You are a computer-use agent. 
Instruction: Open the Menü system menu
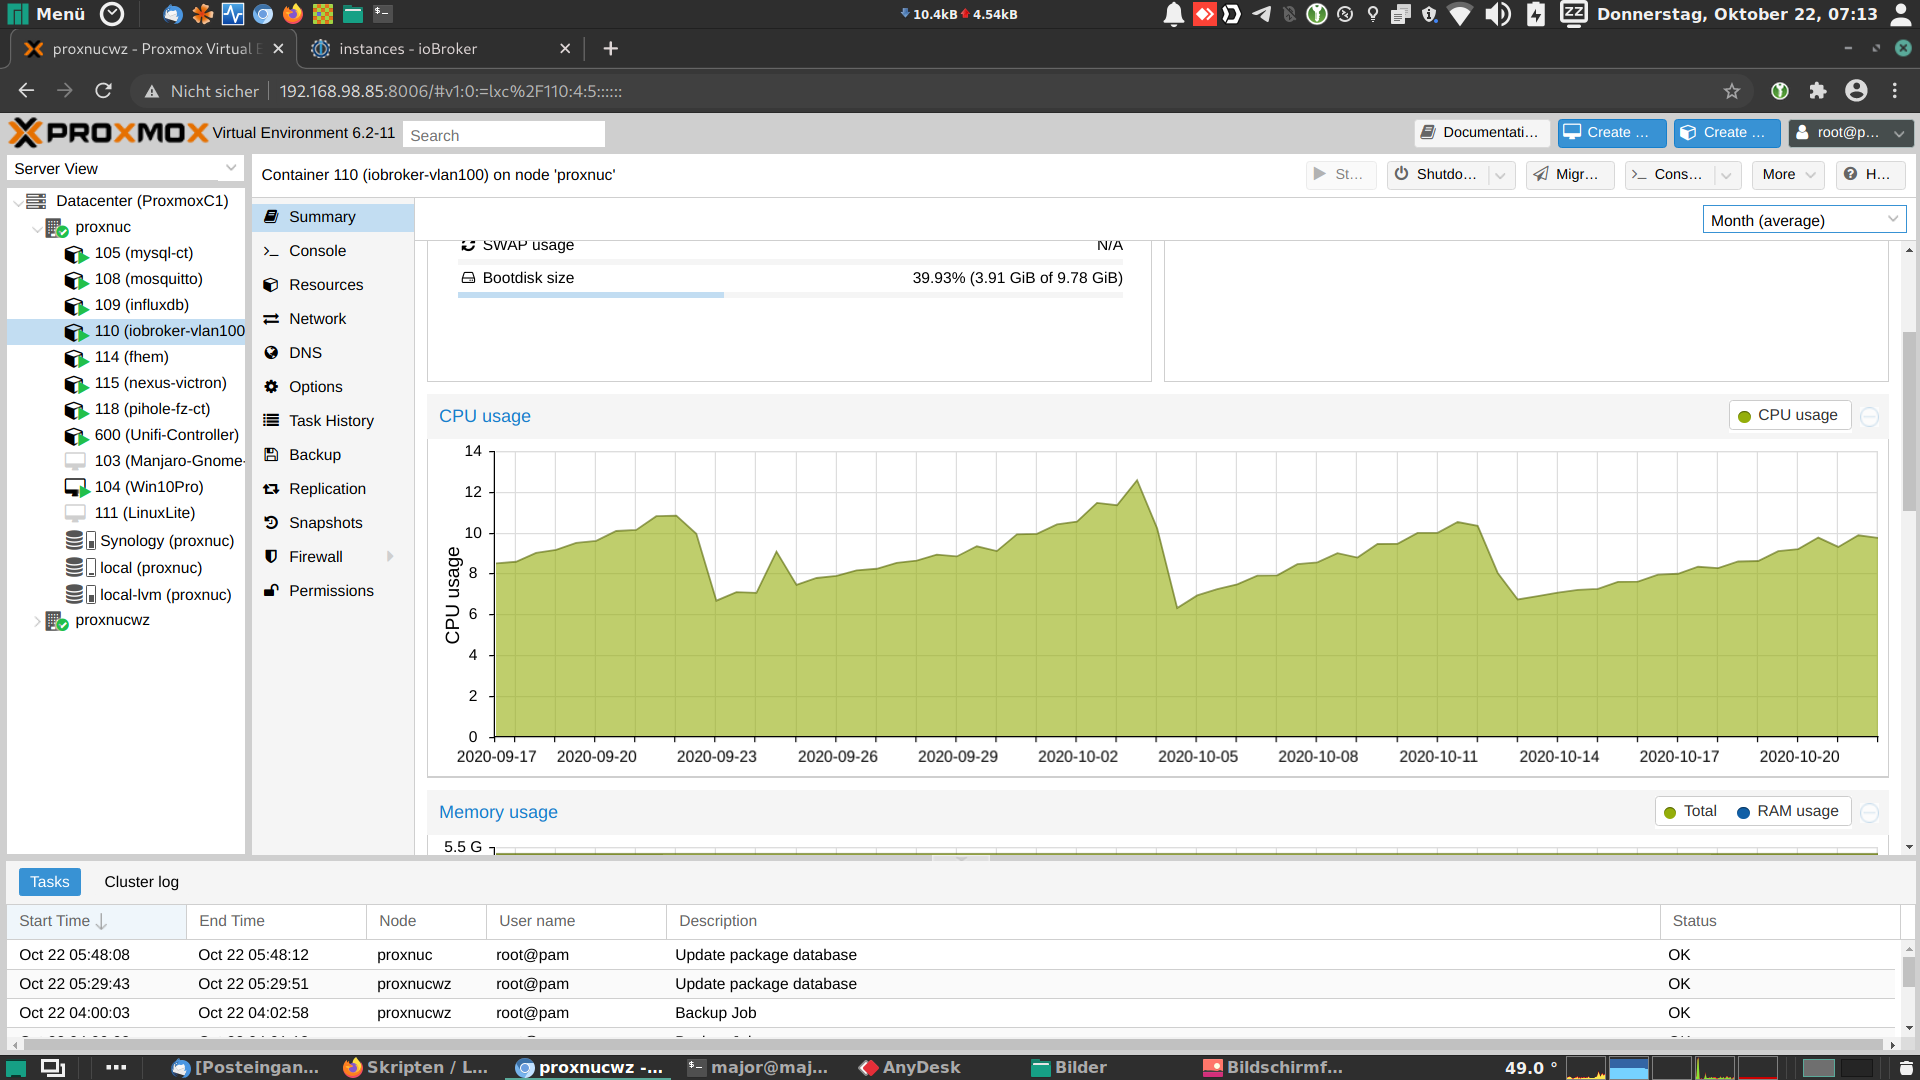pyautogui.click(x=47, y=14)
